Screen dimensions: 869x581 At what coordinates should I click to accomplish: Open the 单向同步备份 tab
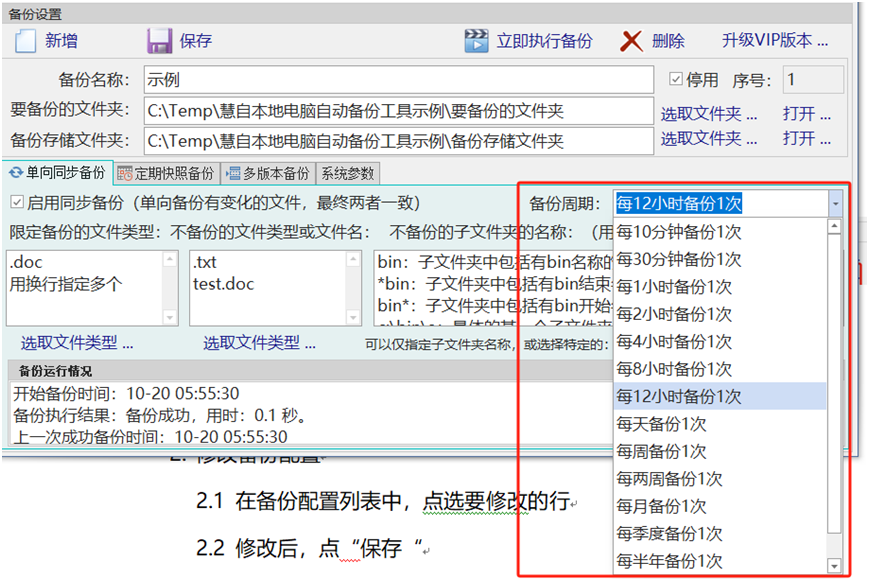click(x=58, y=173)
